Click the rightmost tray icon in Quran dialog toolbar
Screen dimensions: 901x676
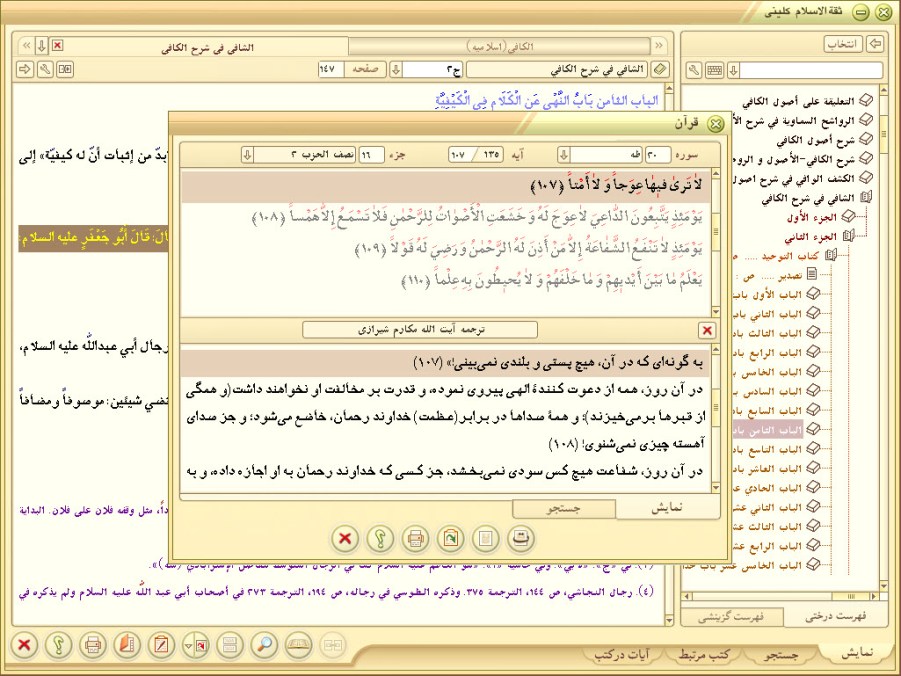[521, 539]
